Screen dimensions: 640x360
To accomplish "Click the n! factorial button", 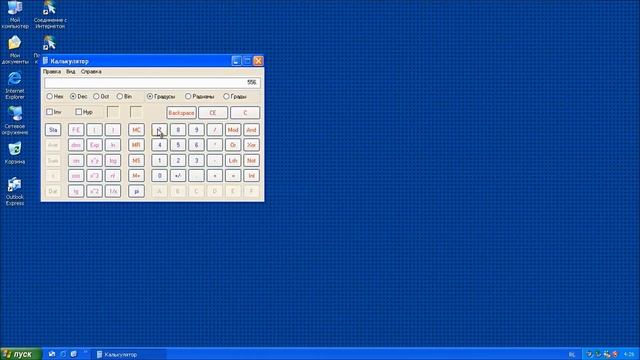I will click(x=113, y=176).
